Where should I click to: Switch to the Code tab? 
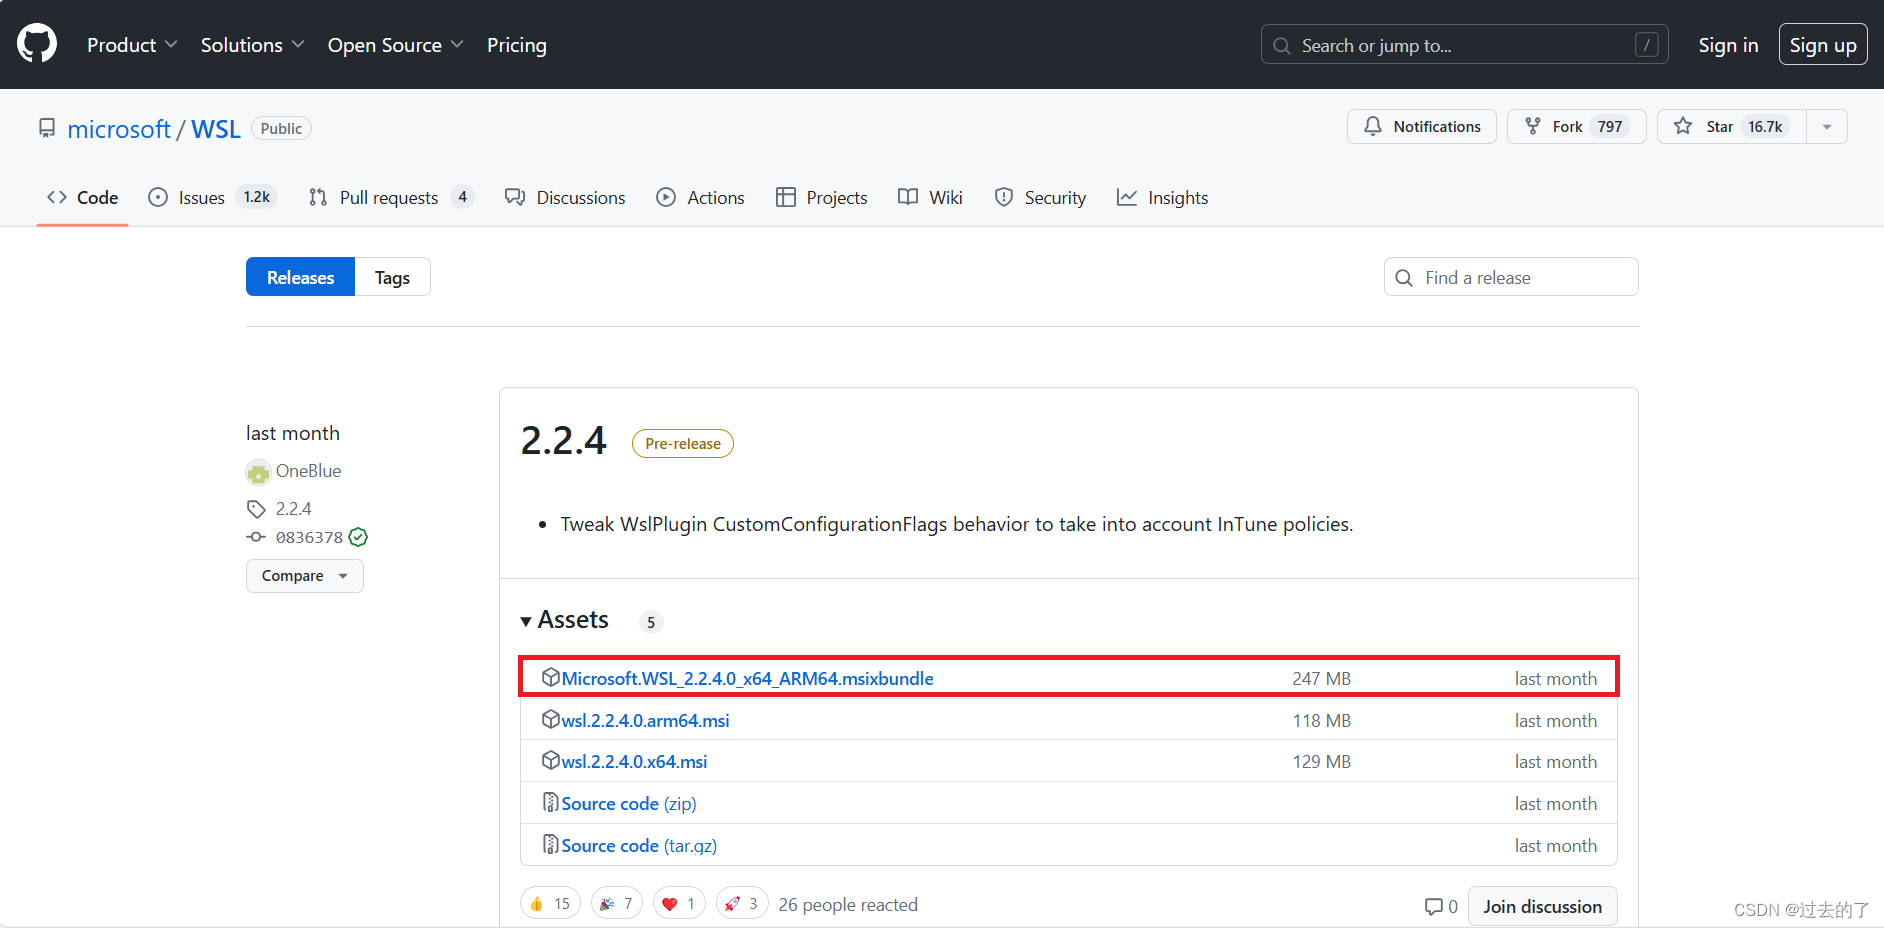point(82,198)
